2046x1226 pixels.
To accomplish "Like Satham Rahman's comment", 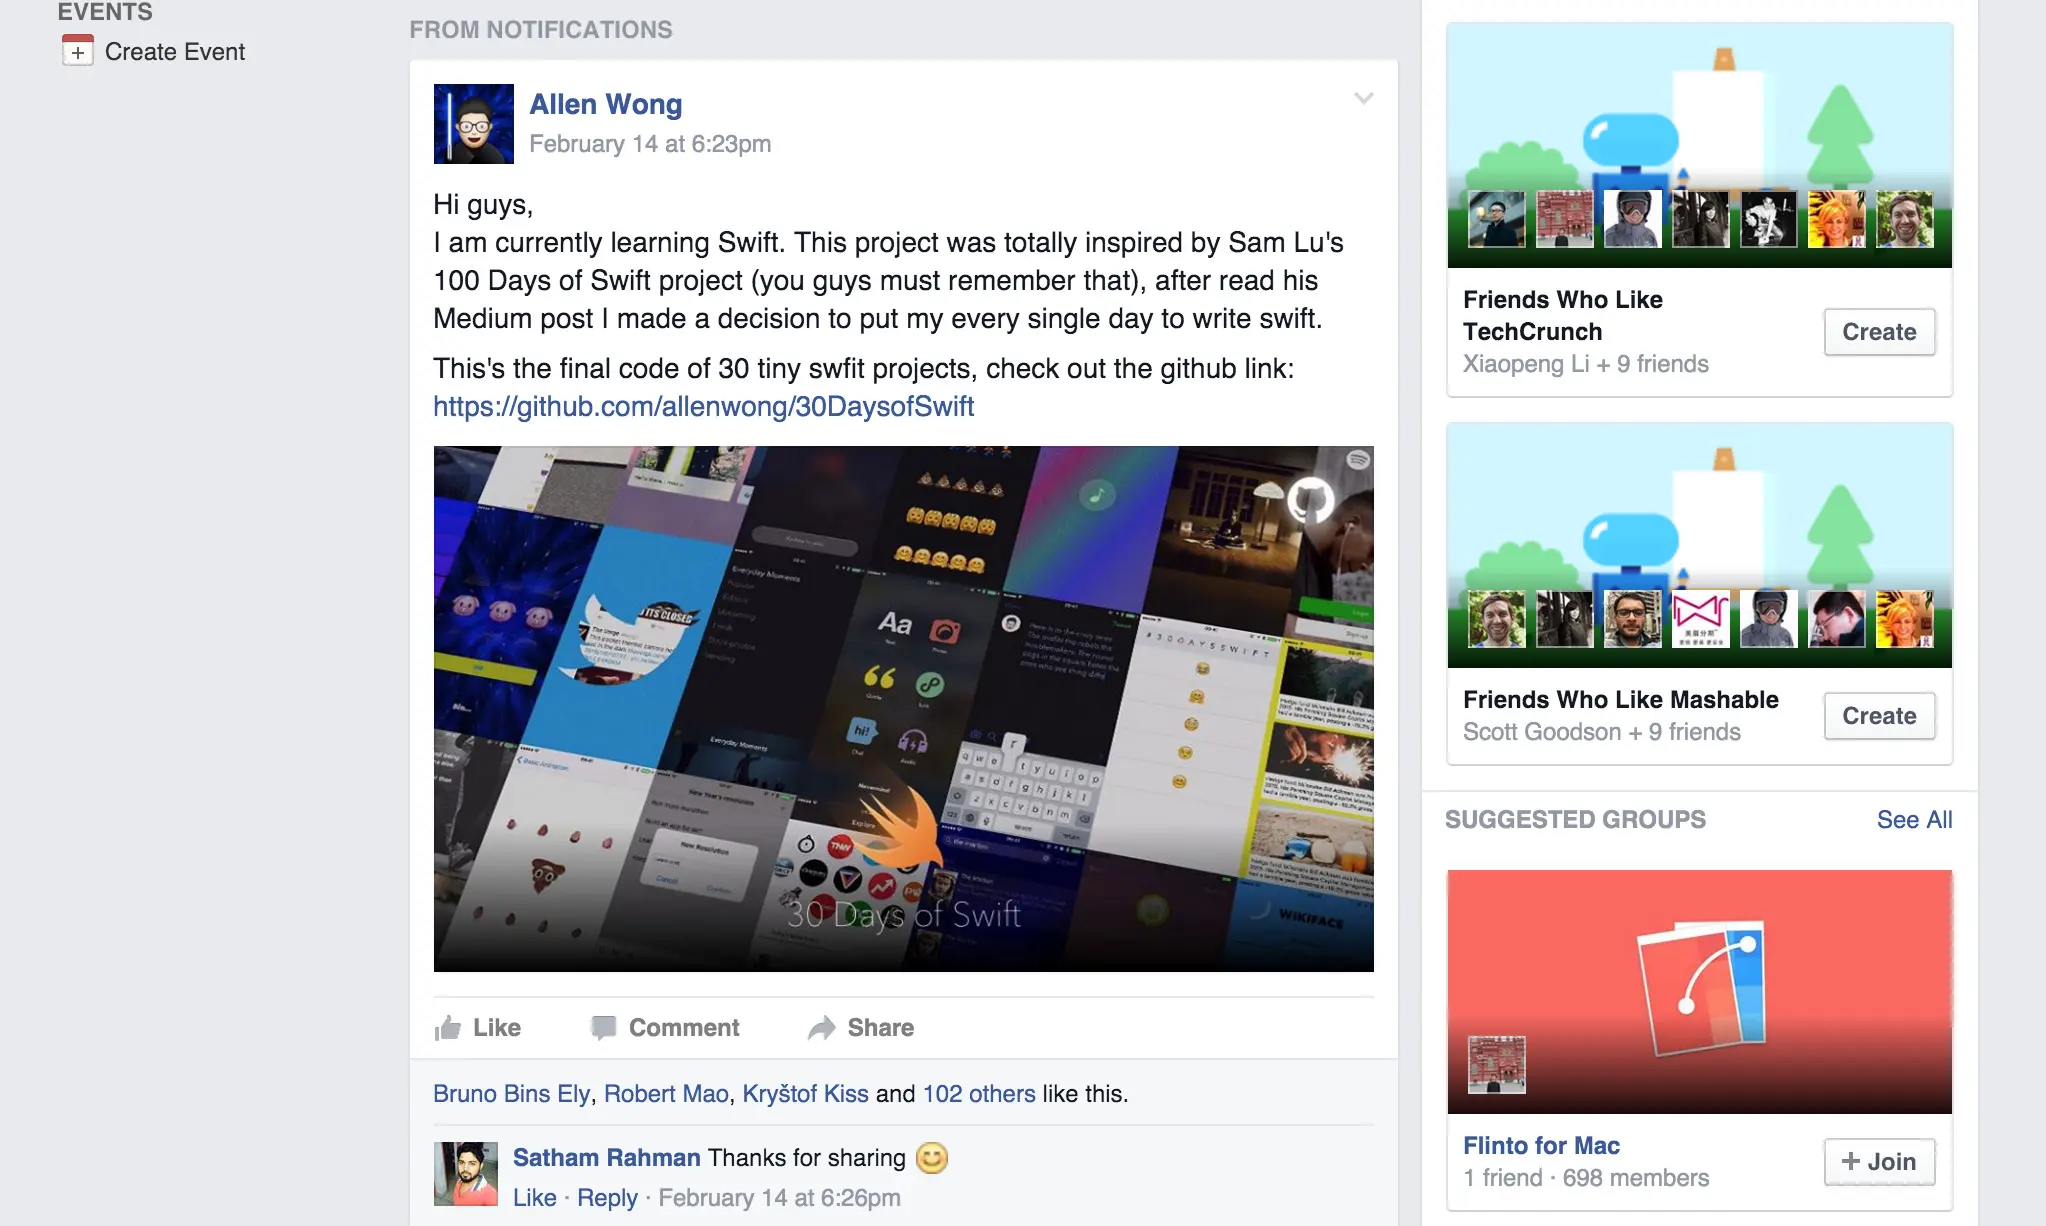I will point(534,1198).
